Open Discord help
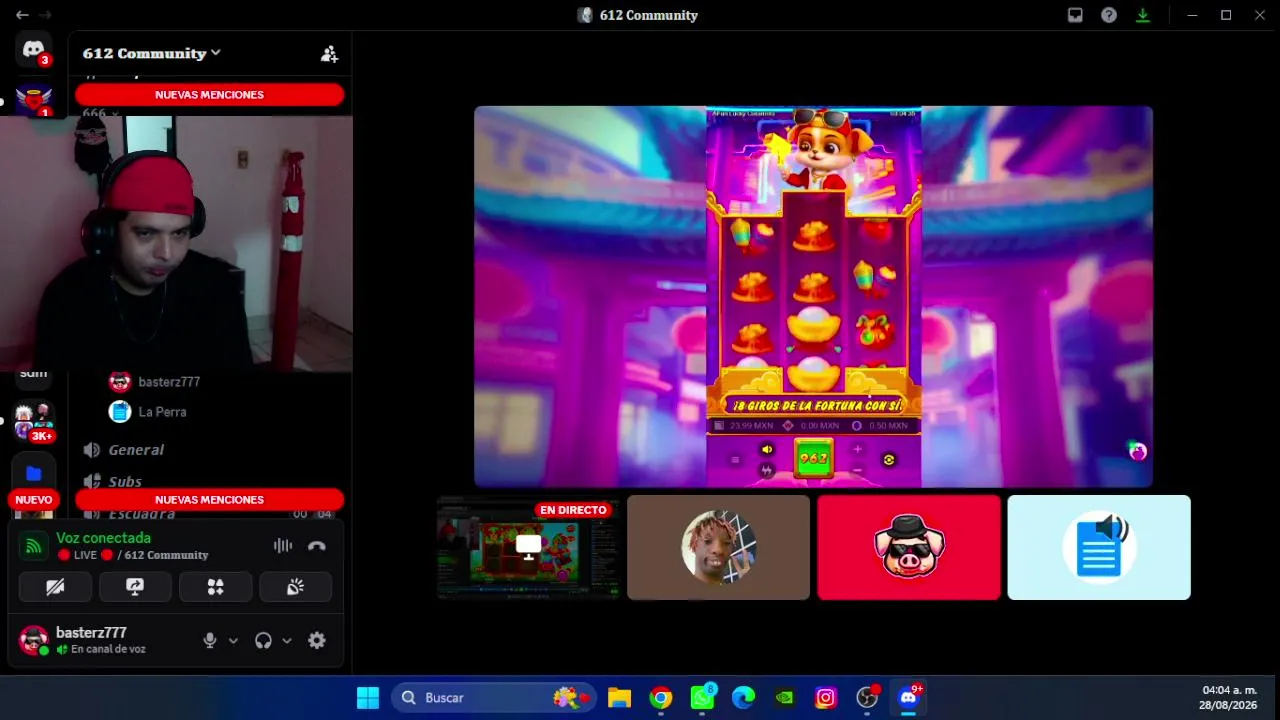1280x720 pixels. coord(1109,15)
